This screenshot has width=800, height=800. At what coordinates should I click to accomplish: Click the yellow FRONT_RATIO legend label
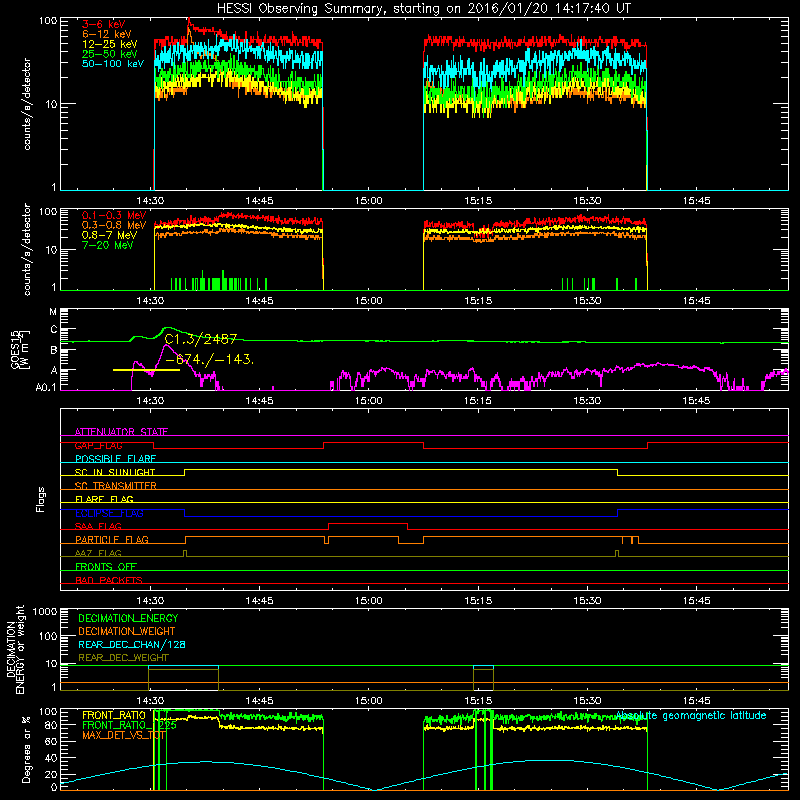coord(114,715)
